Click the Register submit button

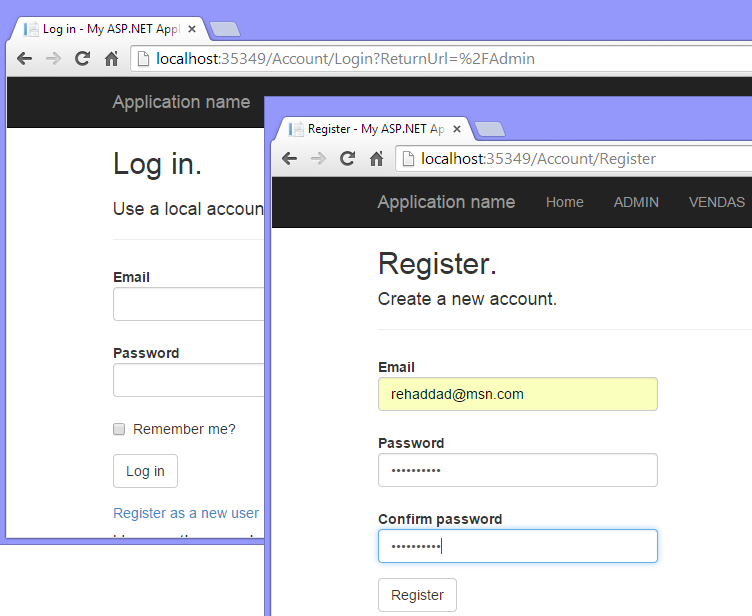tap(417, 595)
